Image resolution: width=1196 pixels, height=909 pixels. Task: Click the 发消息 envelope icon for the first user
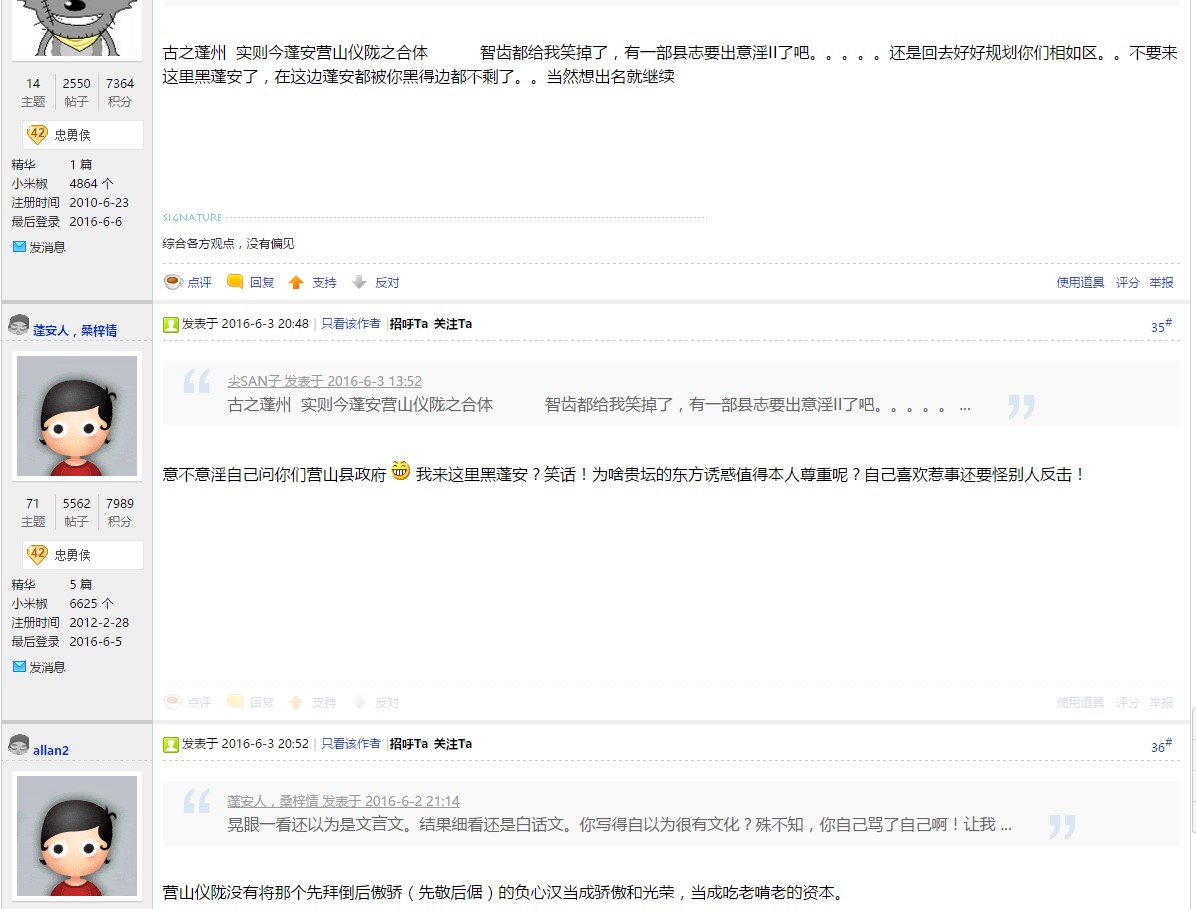[x=20, y=246]
